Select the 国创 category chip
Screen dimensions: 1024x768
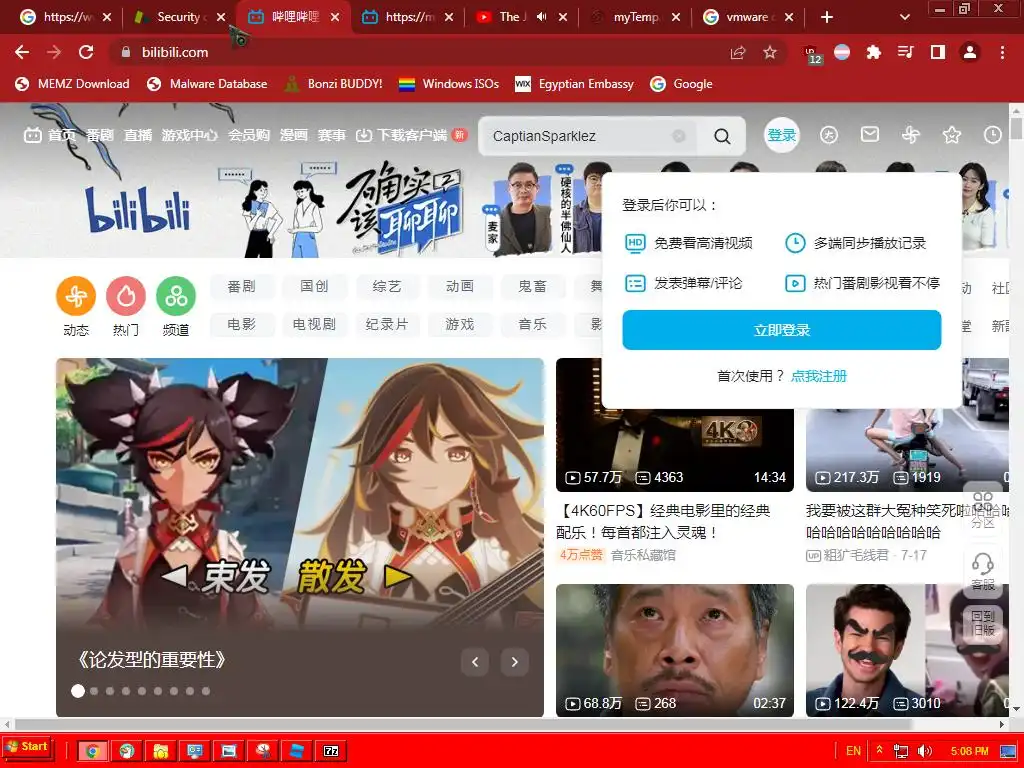point(314,286)
